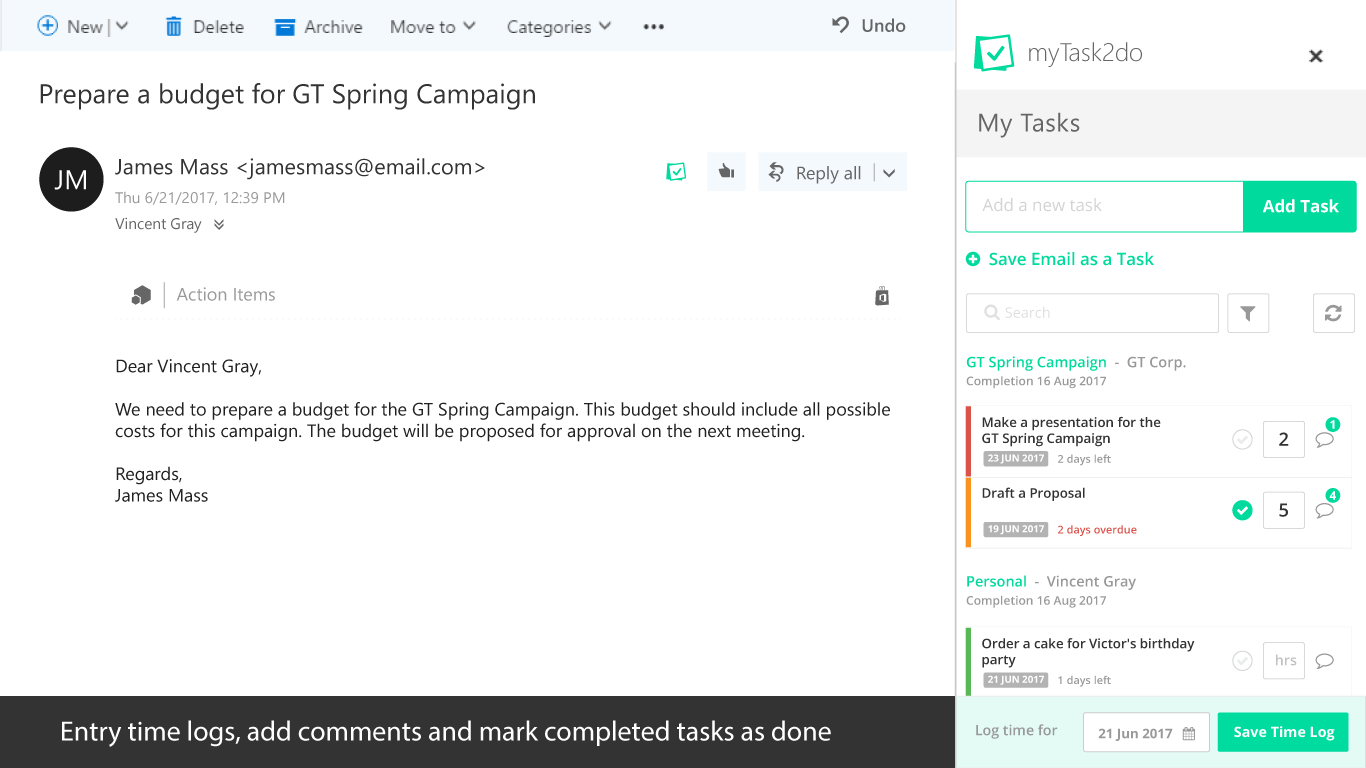Image resolution: width=1366 pixels, height=768 pixels.
Task: Open comments for cake order task
Action: pyautogui.click(x=1325, y=660)
